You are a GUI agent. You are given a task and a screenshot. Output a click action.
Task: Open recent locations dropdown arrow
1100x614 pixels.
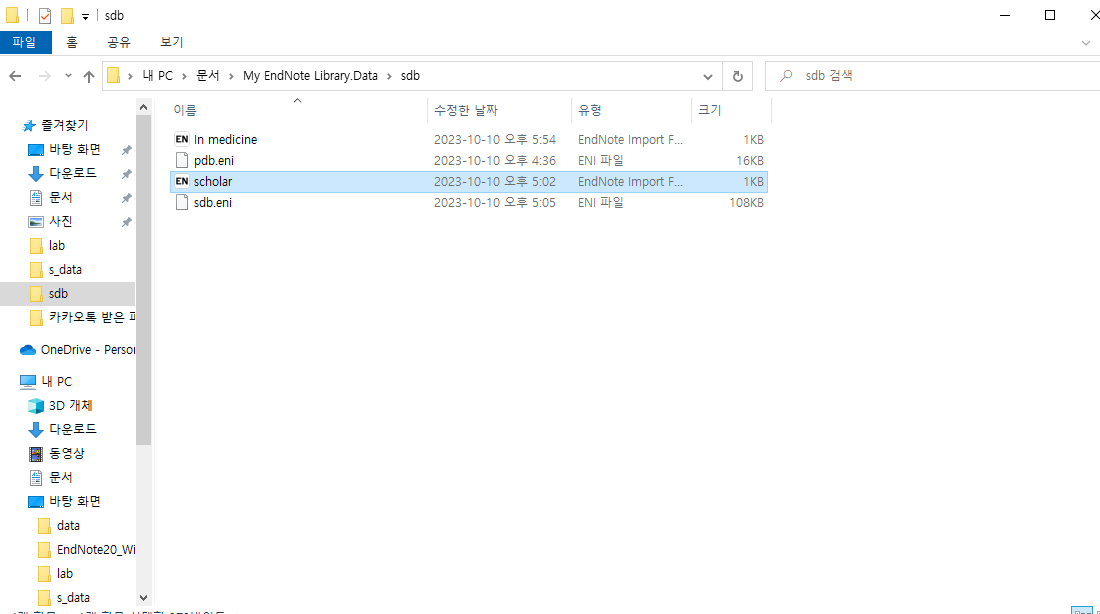[x=68, y=76]
